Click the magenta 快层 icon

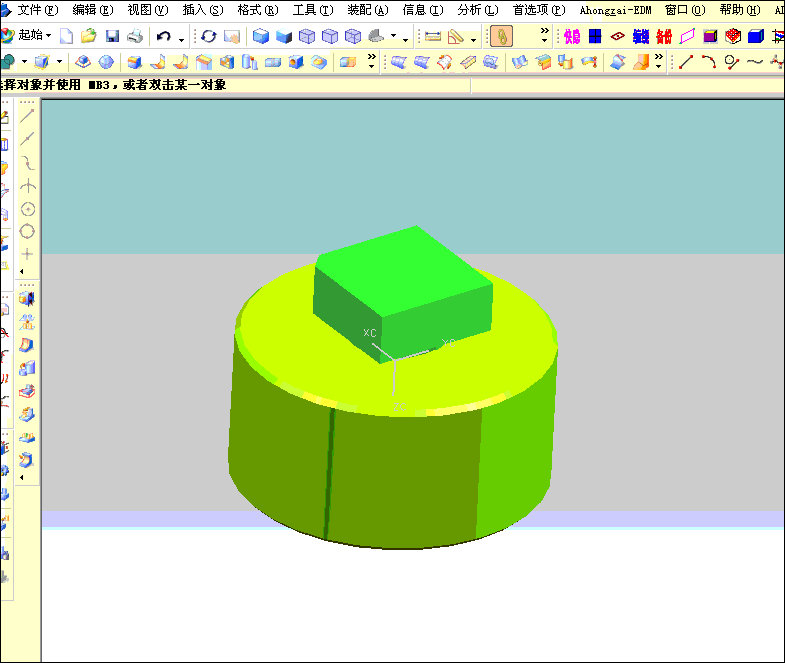coord(572,36)
